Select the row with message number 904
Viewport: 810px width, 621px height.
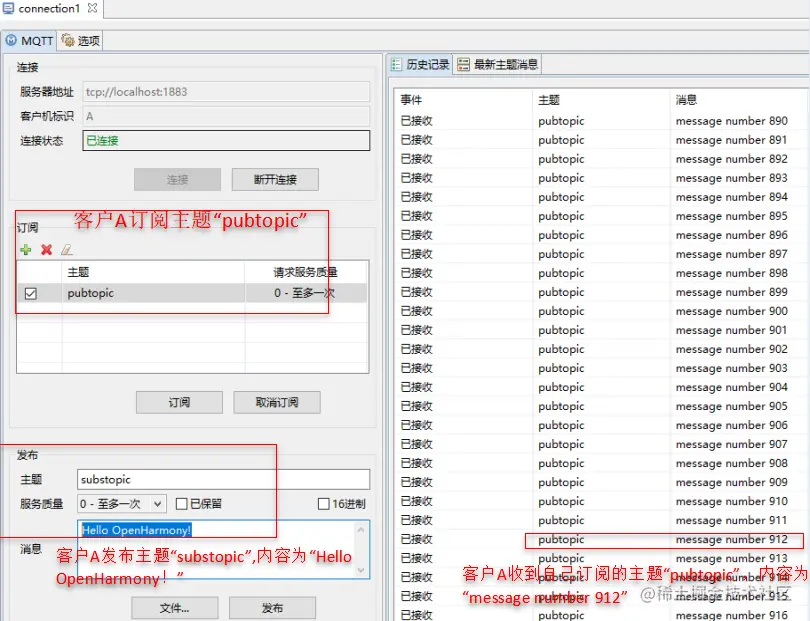tap(601, 387)
